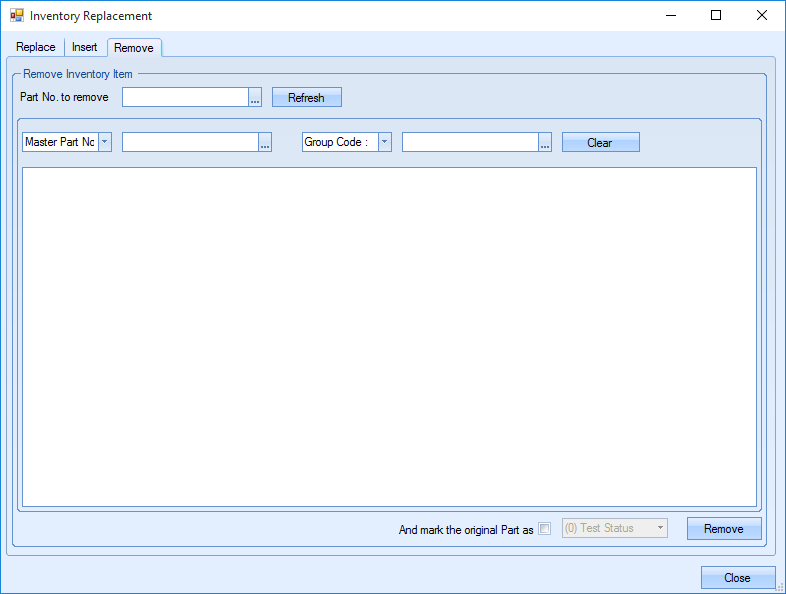Open the Test Status dropdown
This screenshot has width=786, height=594.
[x=660, y=528]
